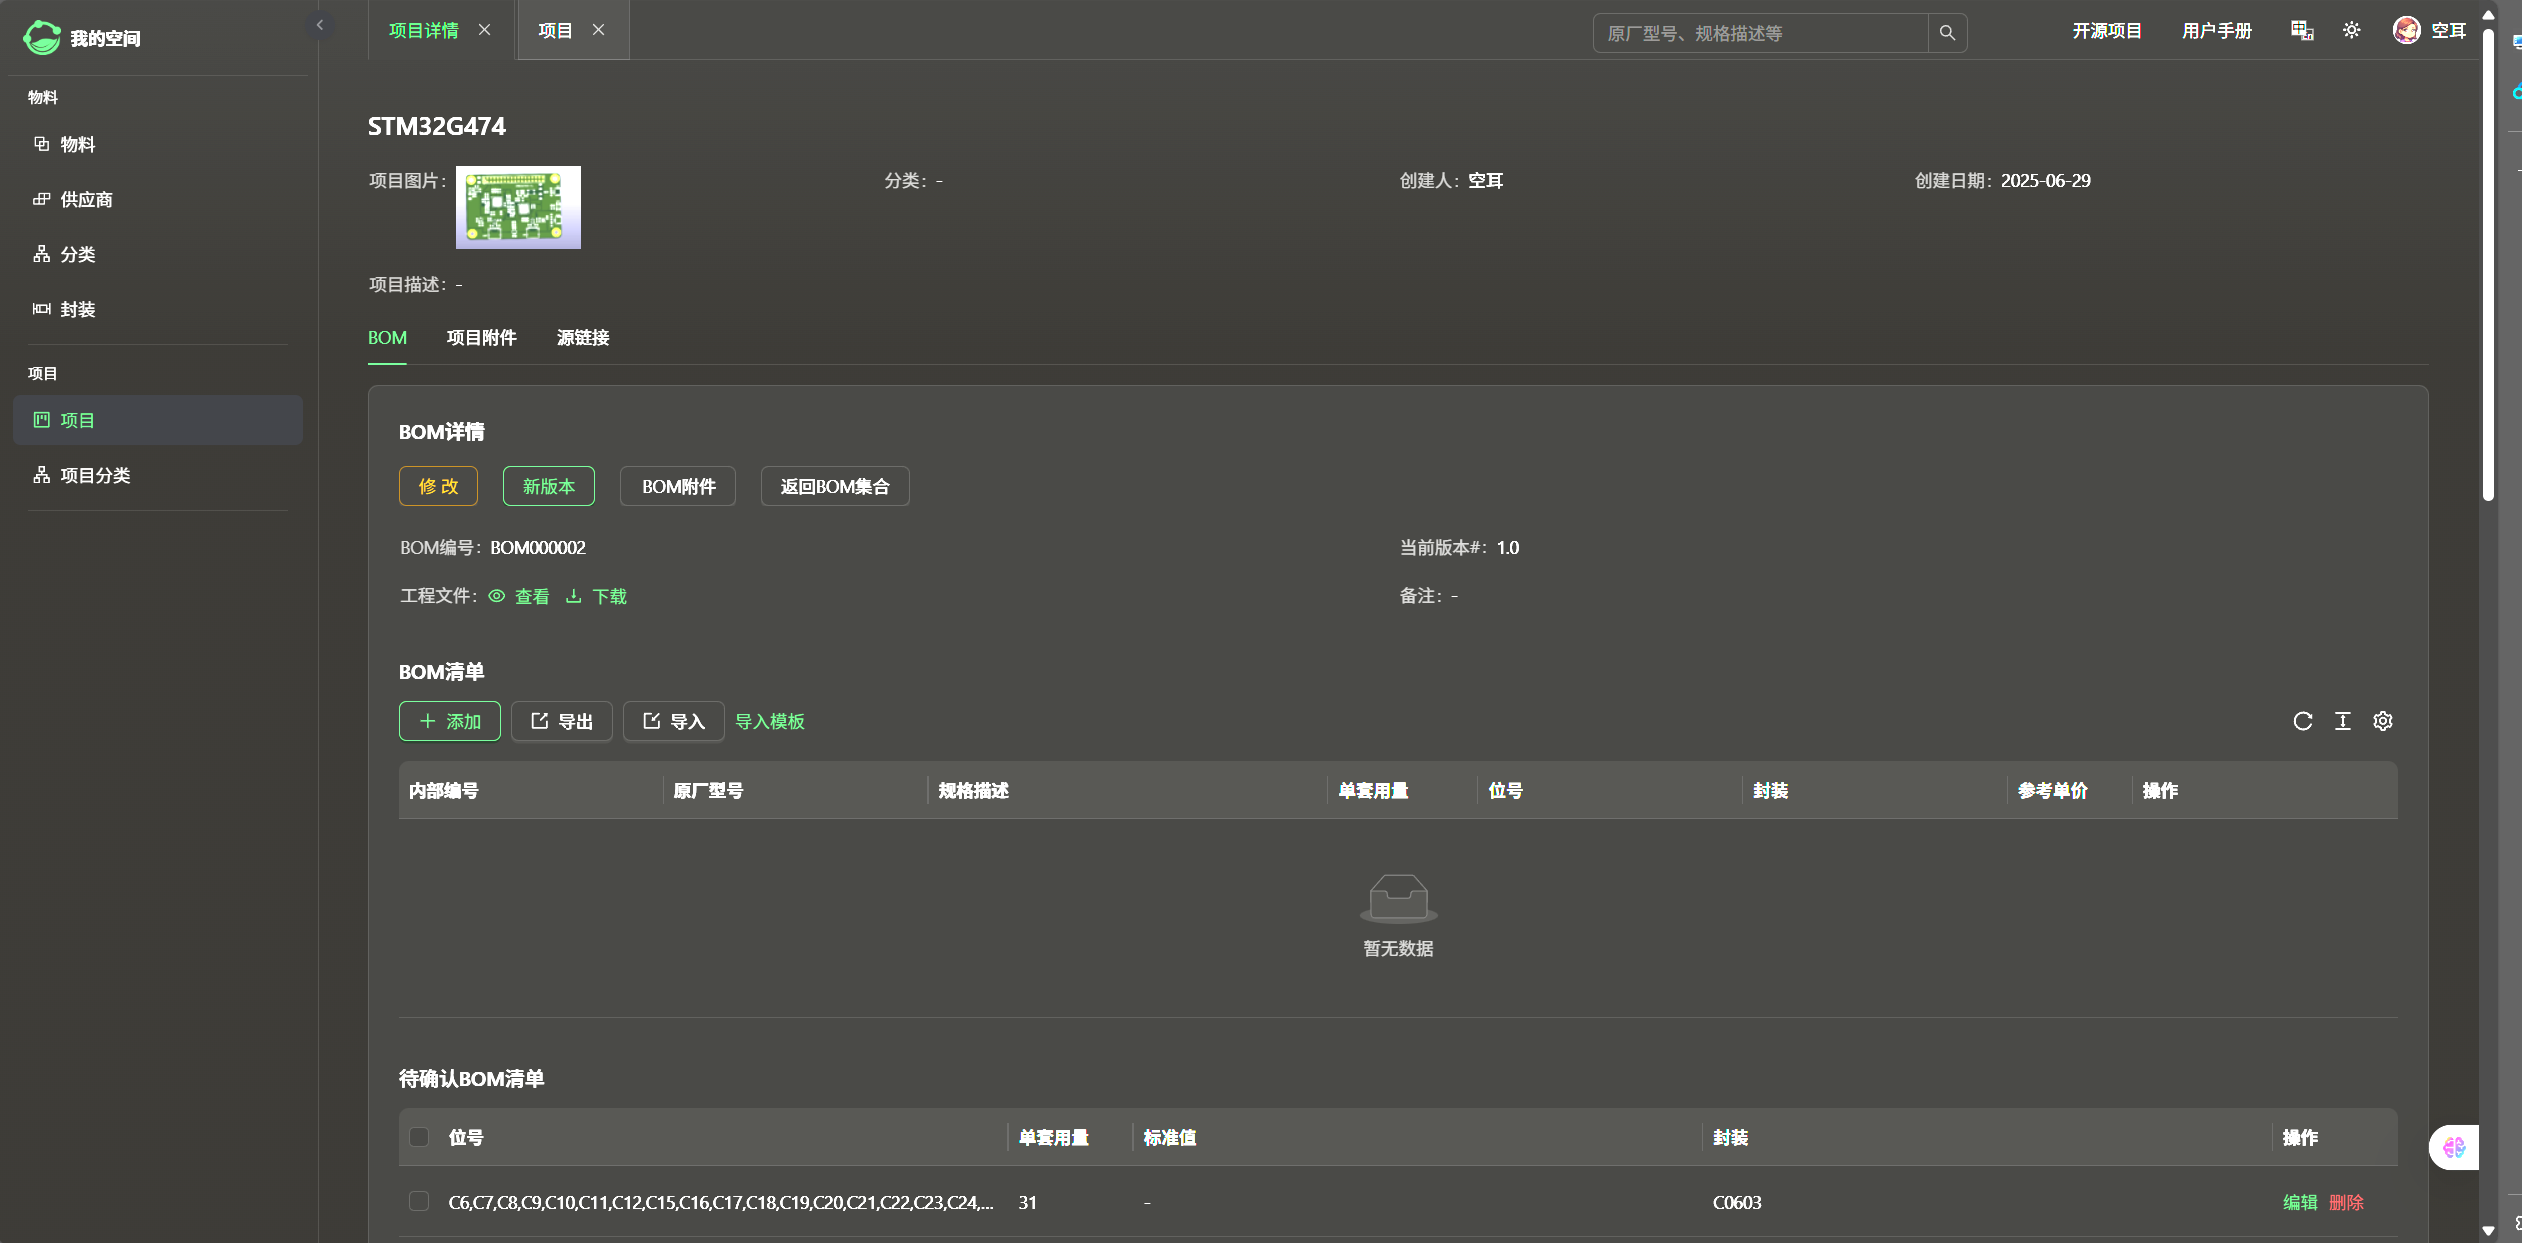
Task: Select the BOM tab
Action: (x=387, y=338)
